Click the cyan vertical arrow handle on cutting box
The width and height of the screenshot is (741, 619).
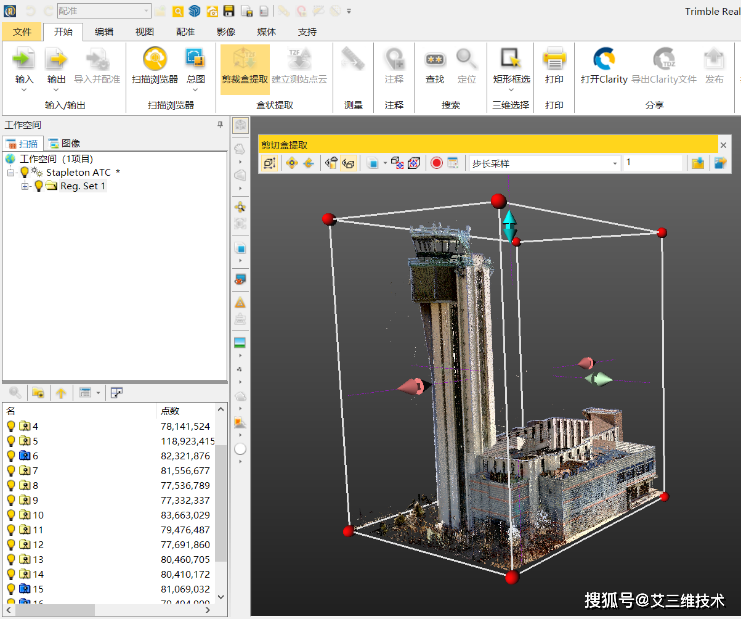tap(509, 226)
